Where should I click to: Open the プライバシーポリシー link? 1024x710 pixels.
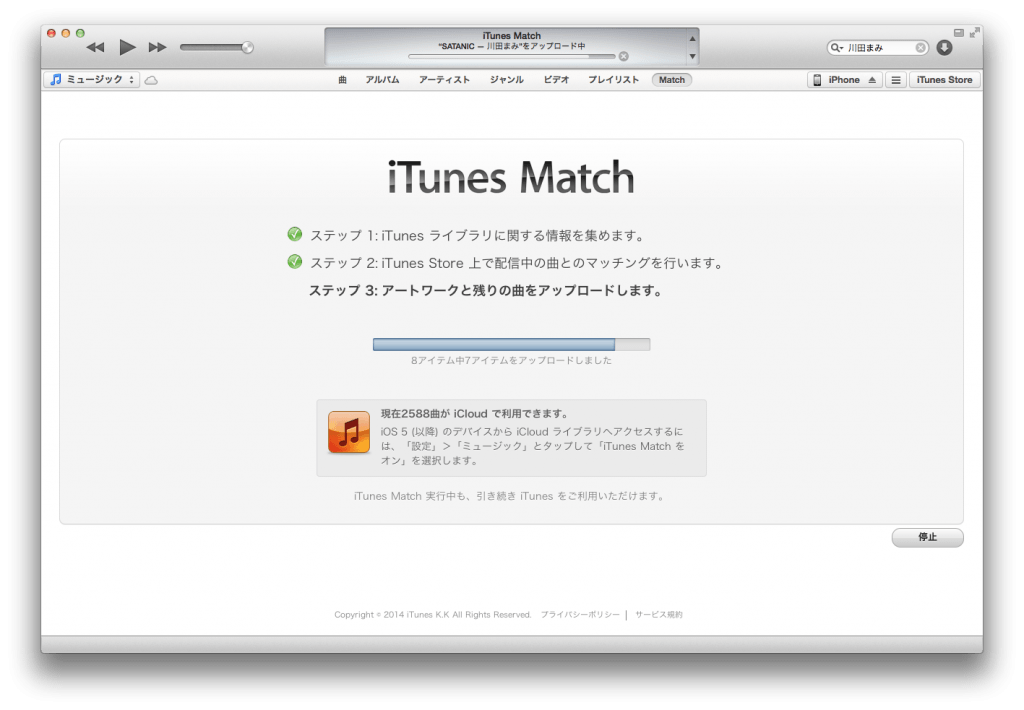tap(580, 615)
